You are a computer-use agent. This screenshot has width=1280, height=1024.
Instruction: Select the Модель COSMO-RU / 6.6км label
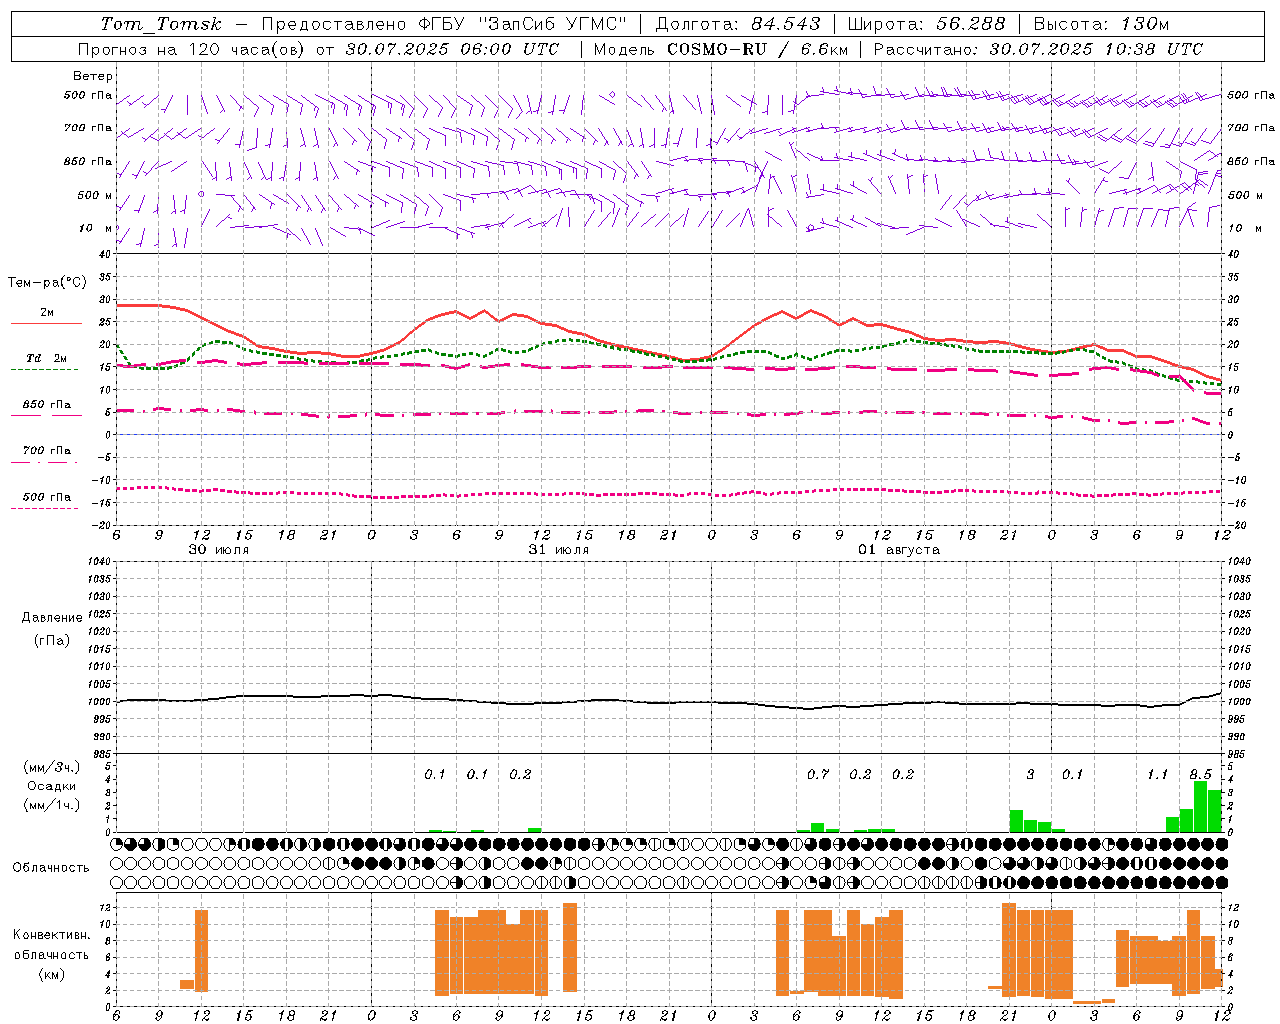click(720, 49)
